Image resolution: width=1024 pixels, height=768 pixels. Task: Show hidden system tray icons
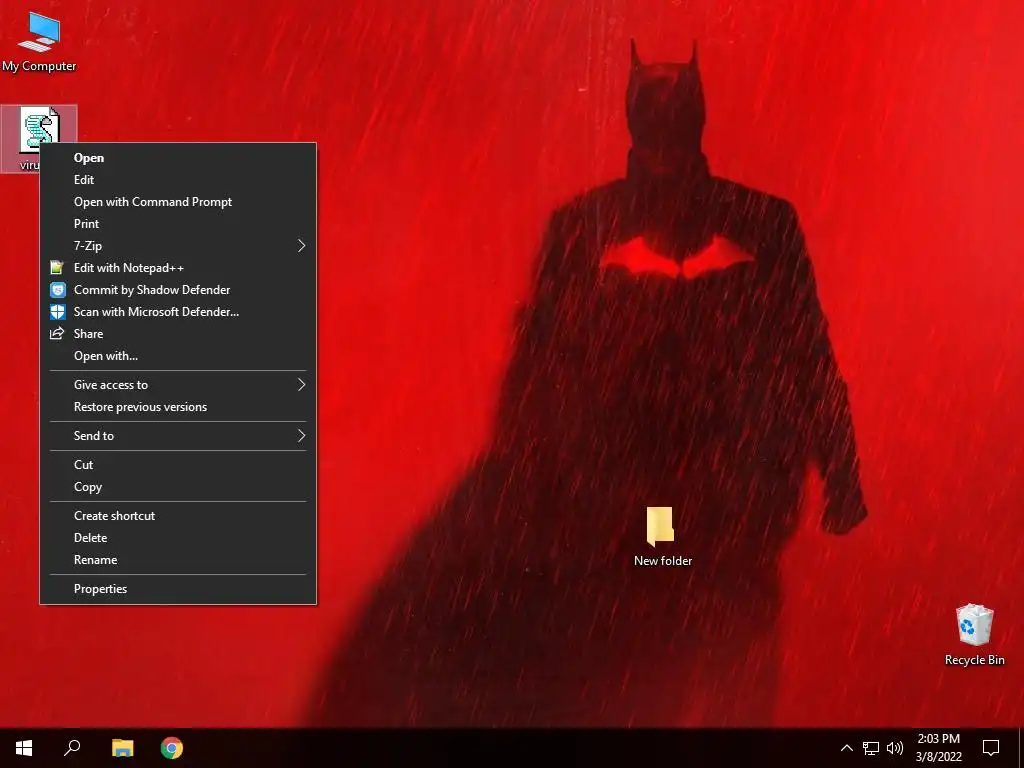(846, 748)
